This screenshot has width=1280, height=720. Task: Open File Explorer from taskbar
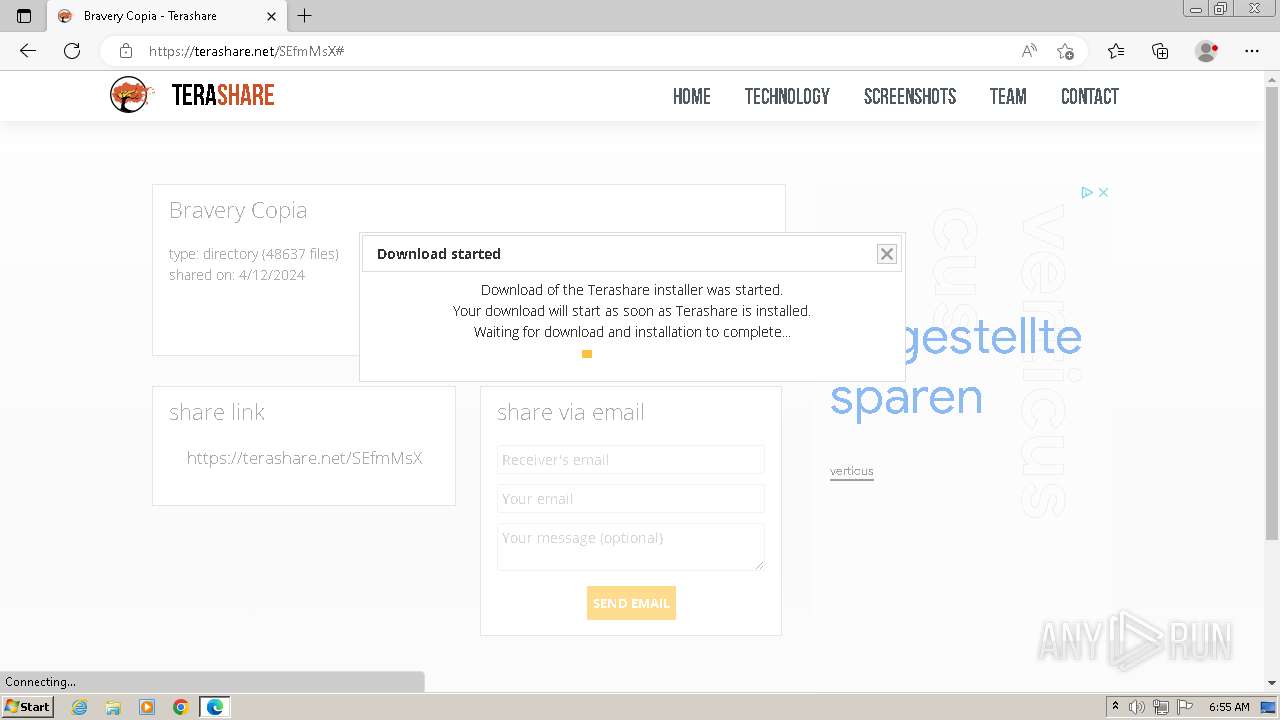coord(113,707)
